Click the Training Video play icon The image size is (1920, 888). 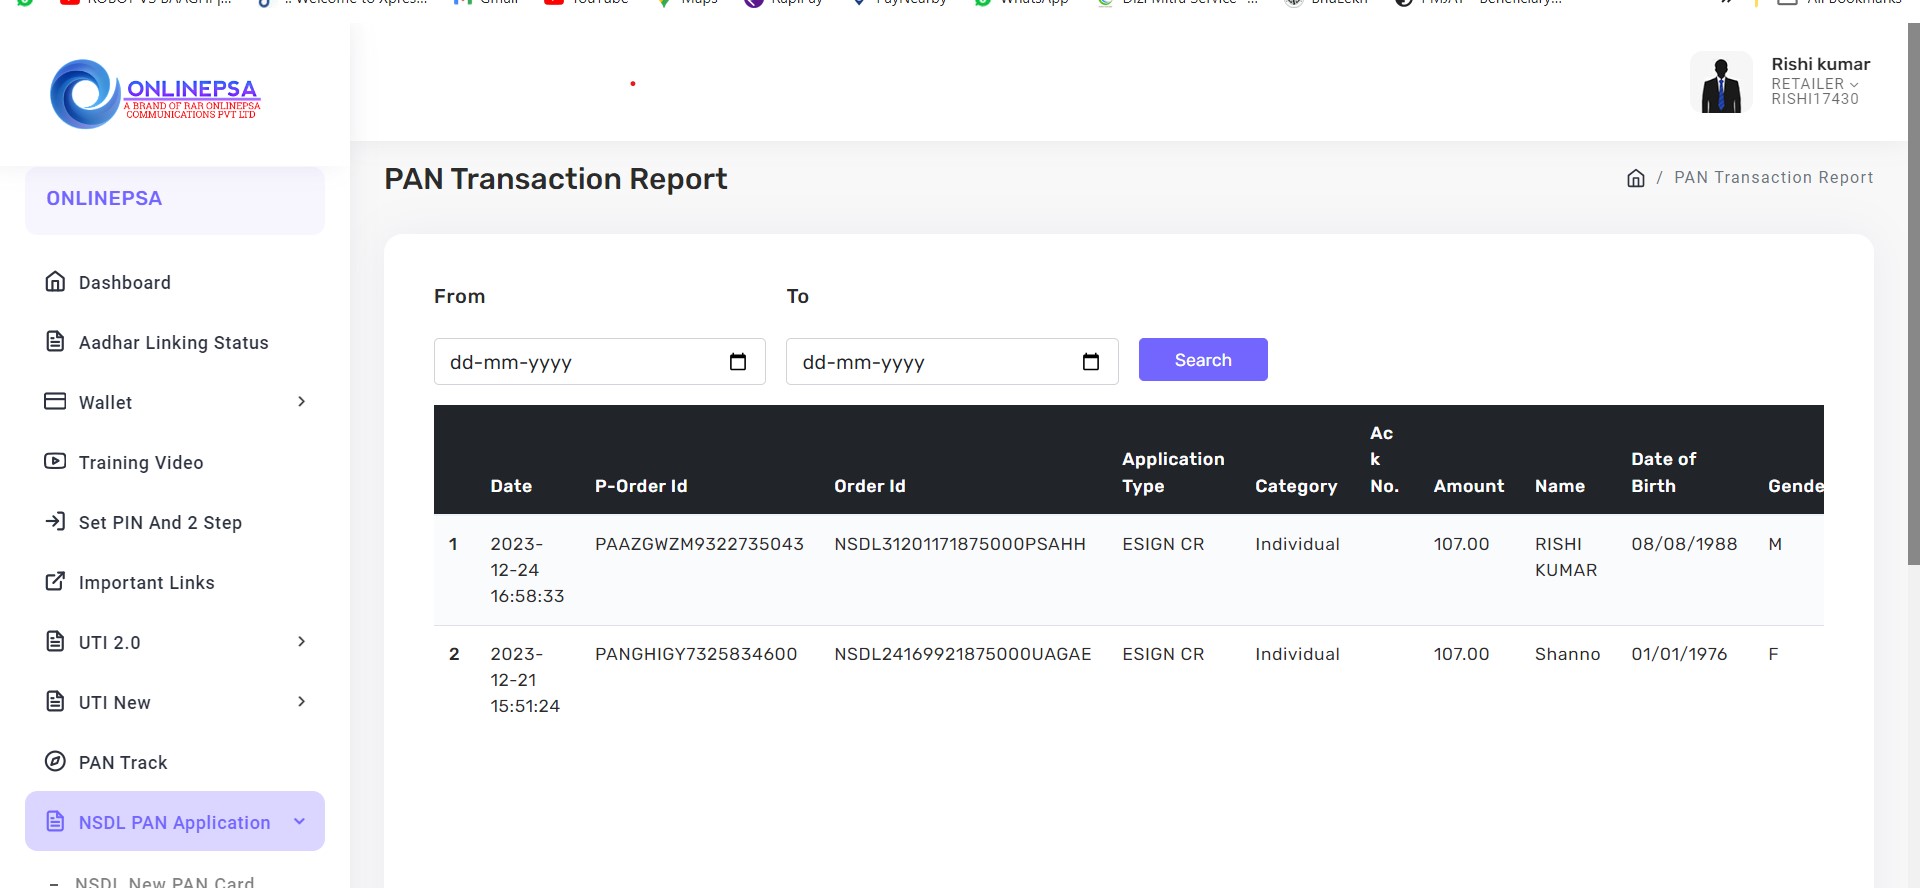55,462
